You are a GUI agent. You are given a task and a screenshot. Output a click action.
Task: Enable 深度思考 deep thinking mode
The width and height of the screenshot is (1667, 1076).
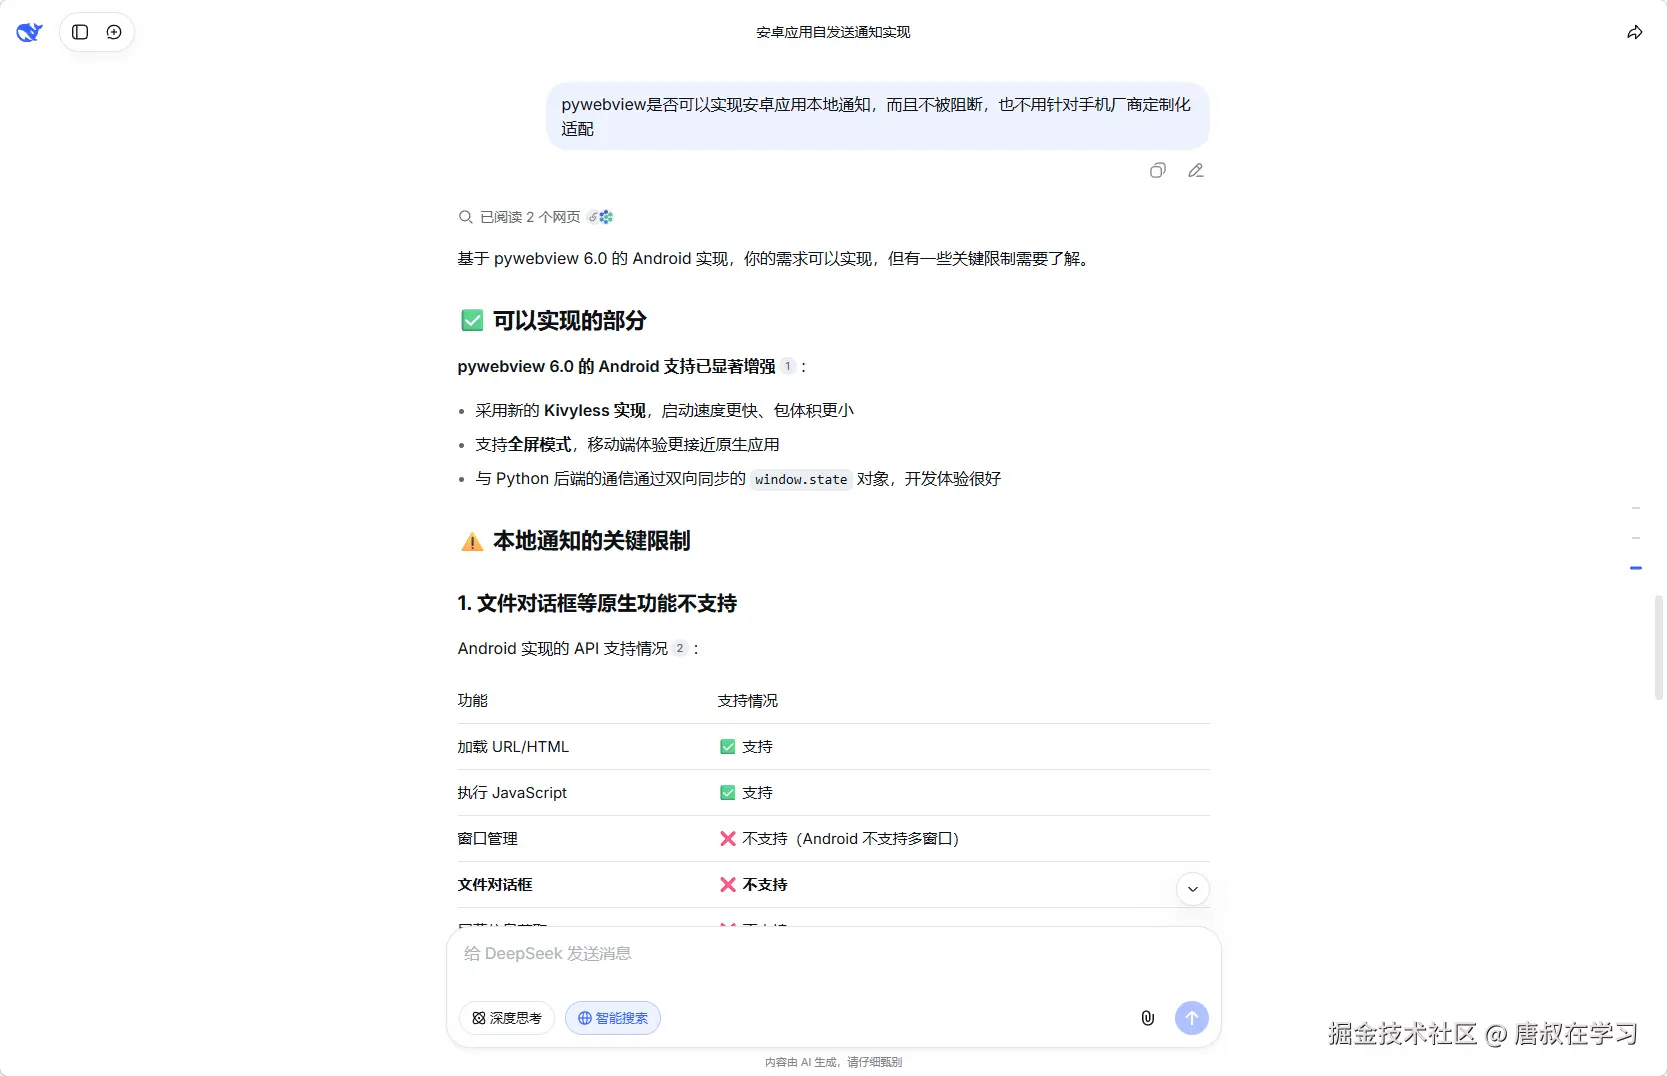[x=506, y=1017]
